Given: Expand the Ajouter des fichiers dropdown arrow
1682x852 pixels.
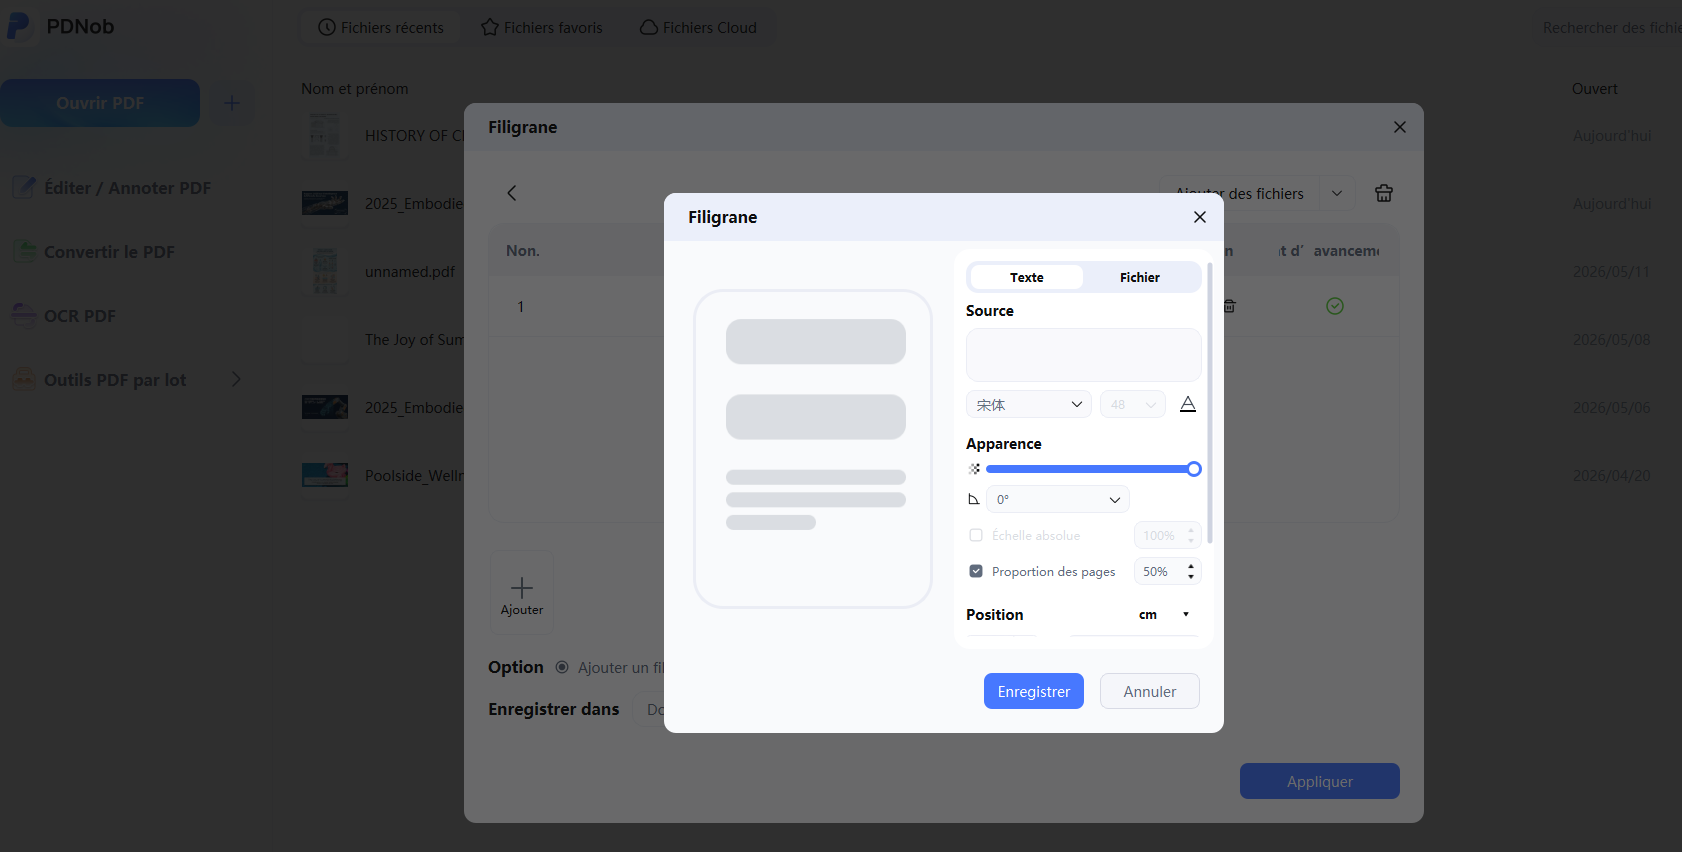Looking at the screenshot, I should point(1336,193).
